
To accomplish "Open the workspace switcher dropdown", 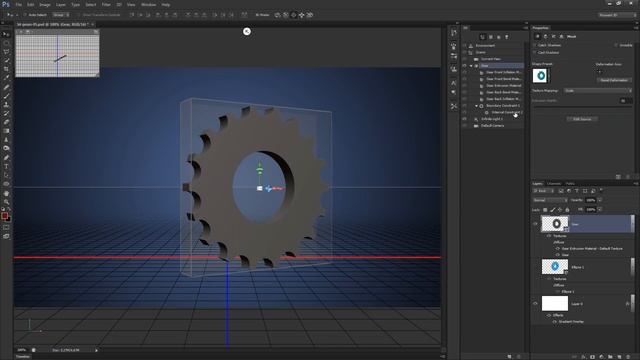I will pyautogui.click(x=618, y=15).
